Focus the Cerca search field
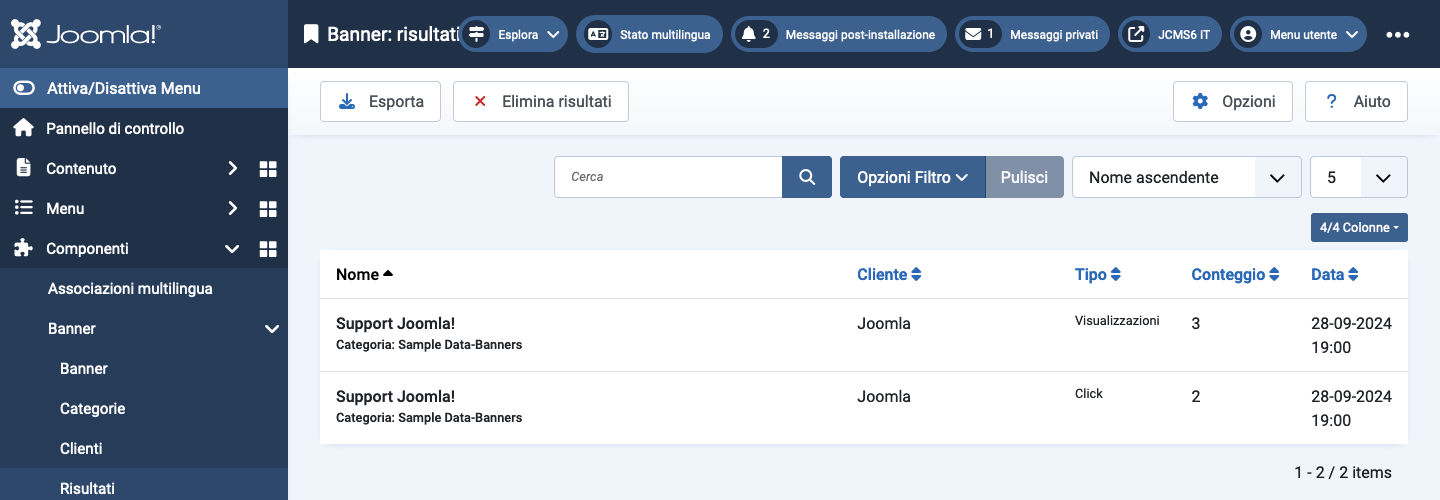The image size is (1440, 500). pyautogui.click(x=668, y=177)
